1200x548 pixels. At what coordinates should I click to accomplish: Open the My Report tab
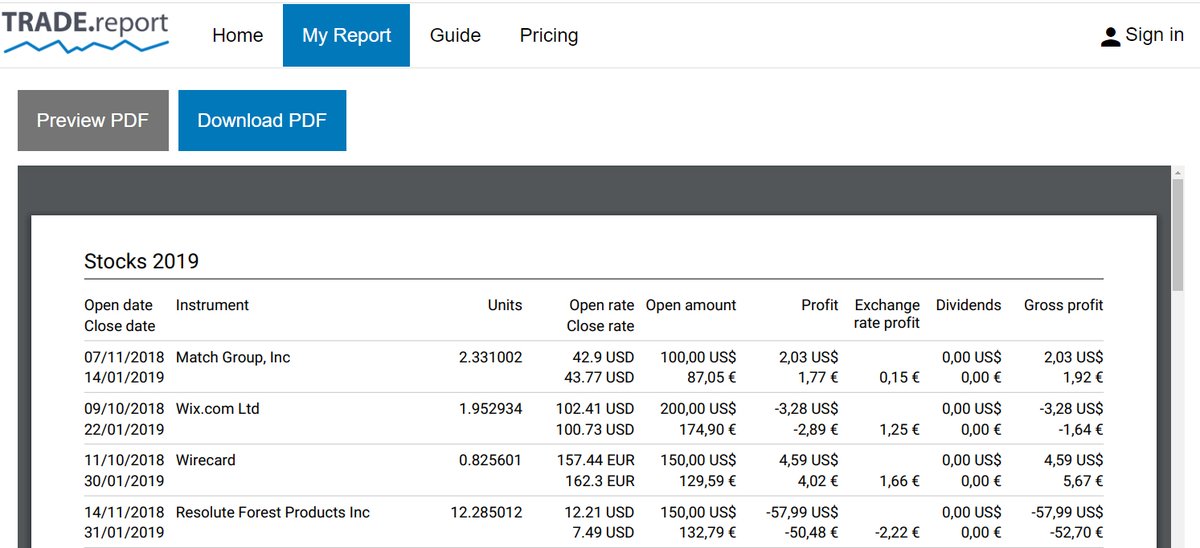(346, 36)
